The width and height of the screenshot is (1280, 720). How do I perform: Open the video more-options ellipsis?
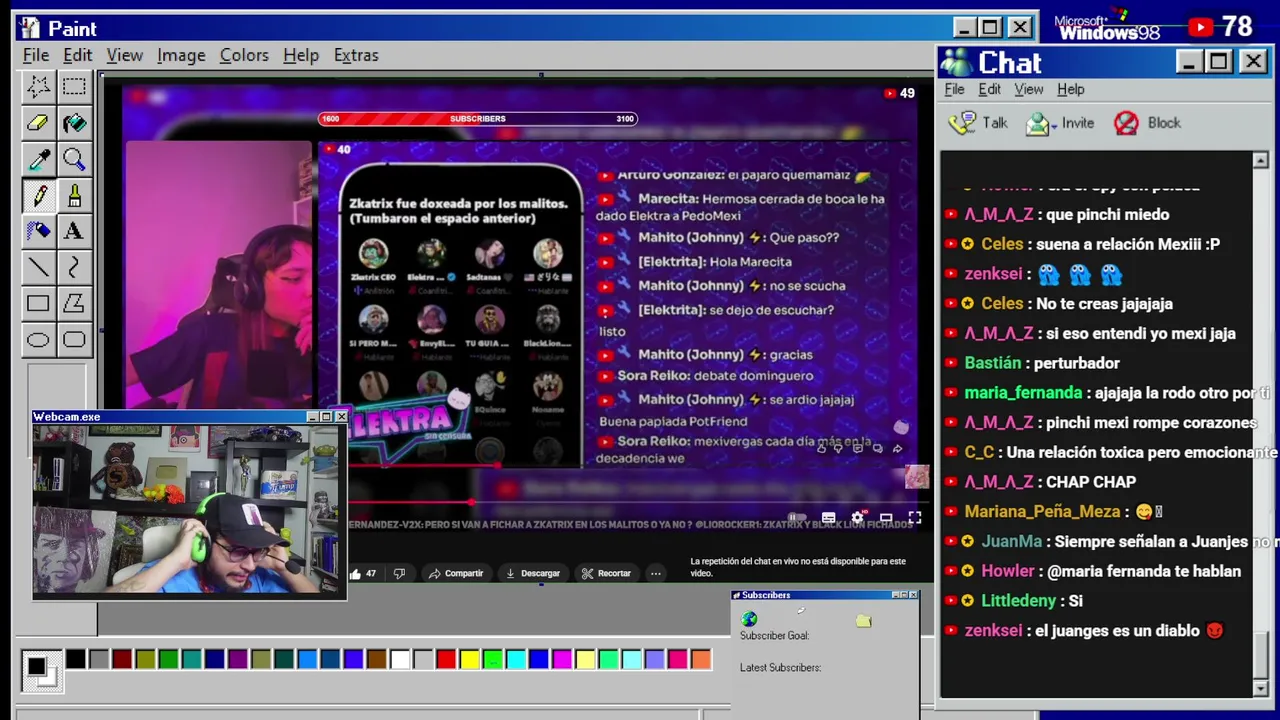coord(655,574)
